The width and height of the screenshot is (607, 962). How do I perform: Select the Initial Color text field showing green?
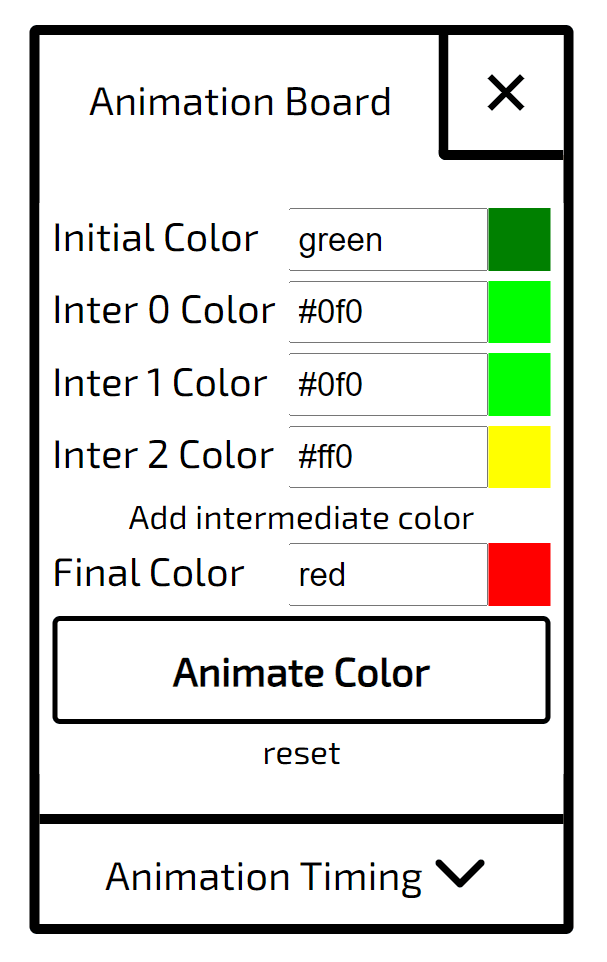(x=388, y=239)
